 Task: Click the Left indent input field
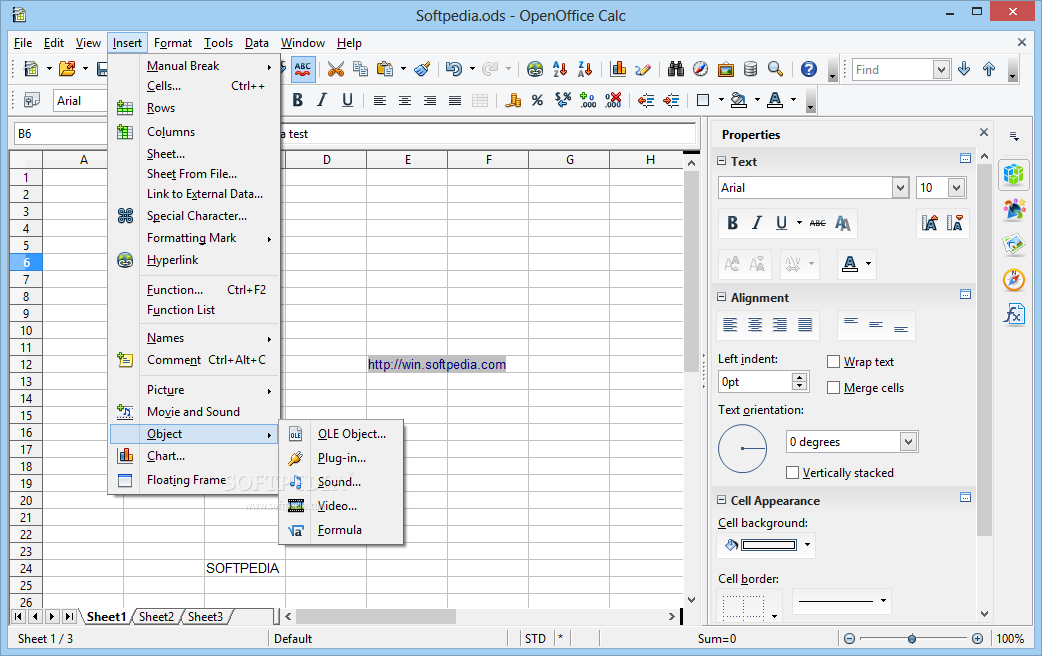(756, 382)
